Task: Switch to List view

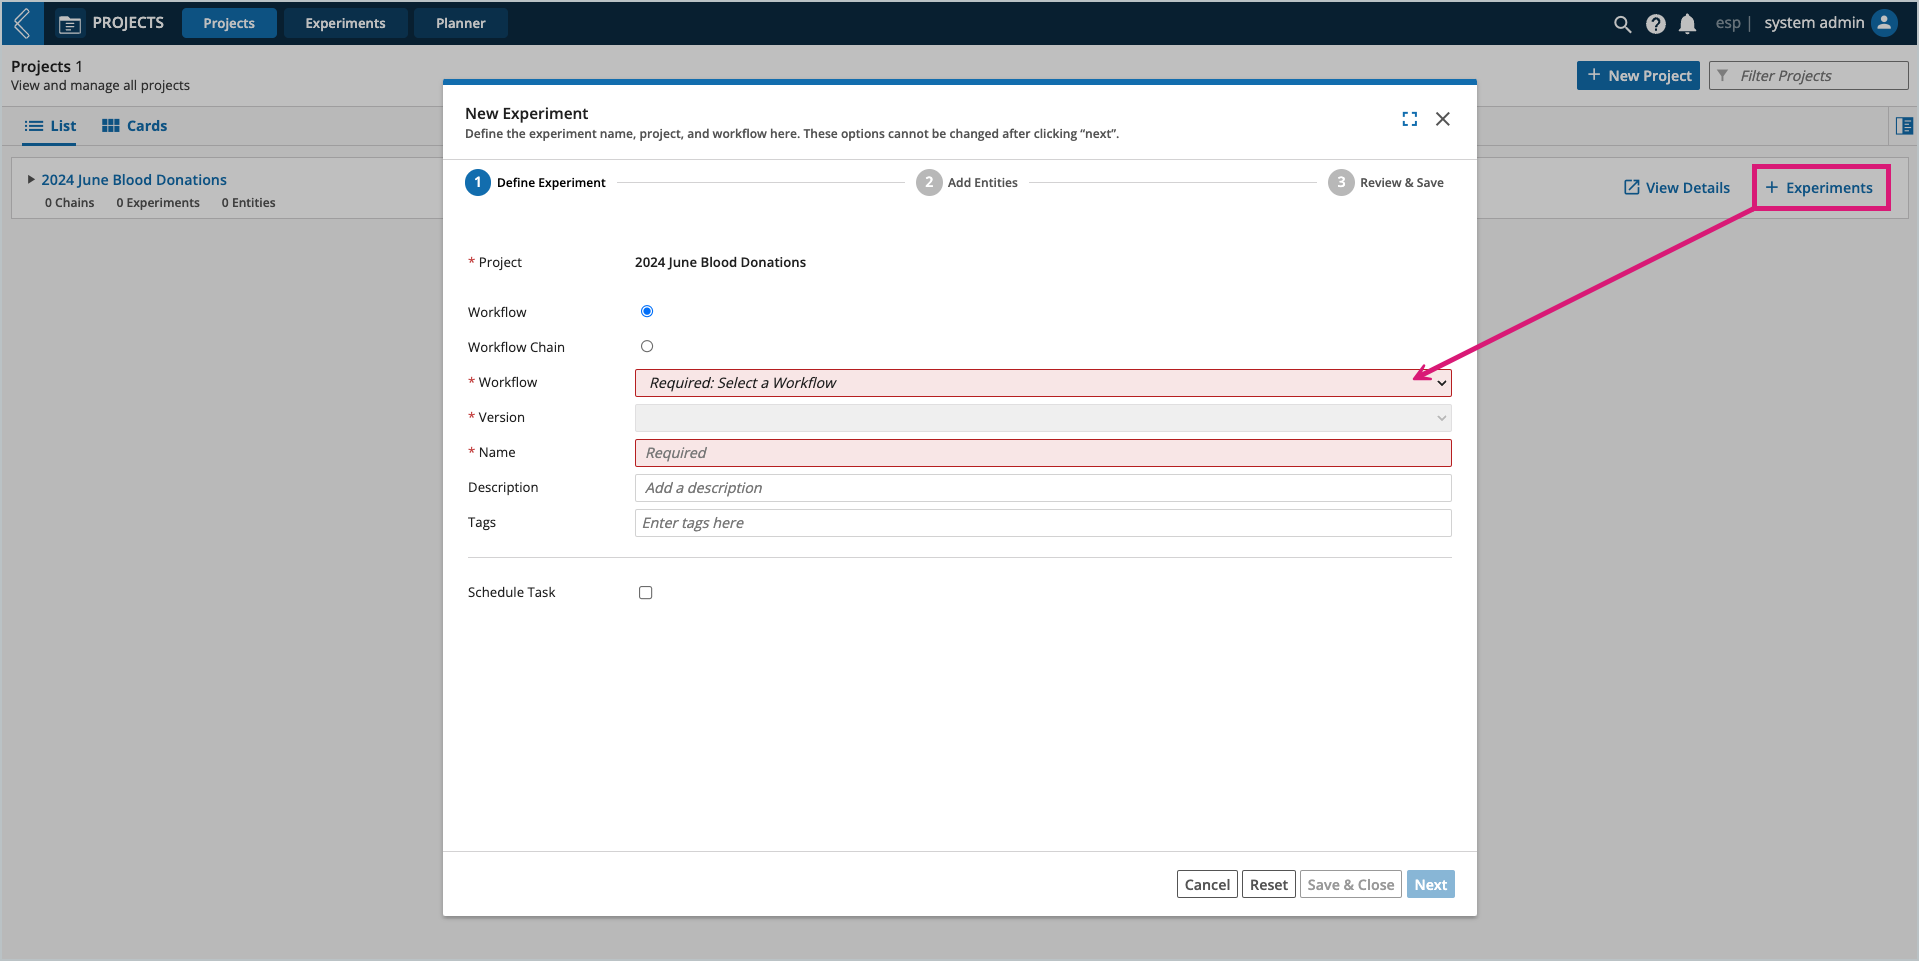Action: click(50, 126)
